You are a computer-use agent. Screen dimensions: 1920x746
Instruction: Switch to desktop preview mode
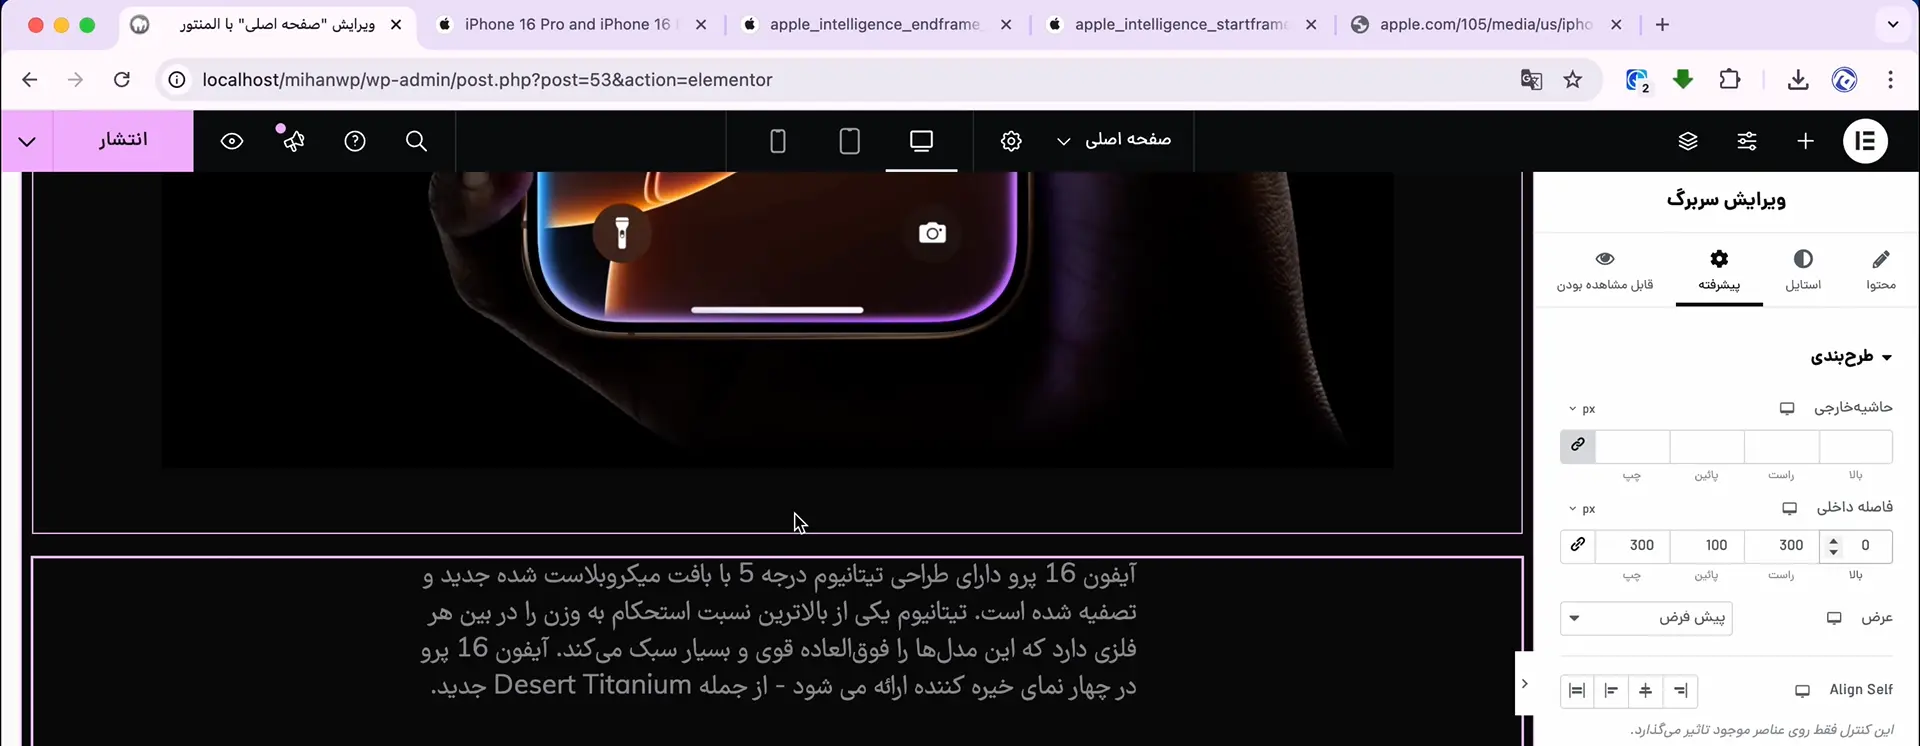click(922, 141)
